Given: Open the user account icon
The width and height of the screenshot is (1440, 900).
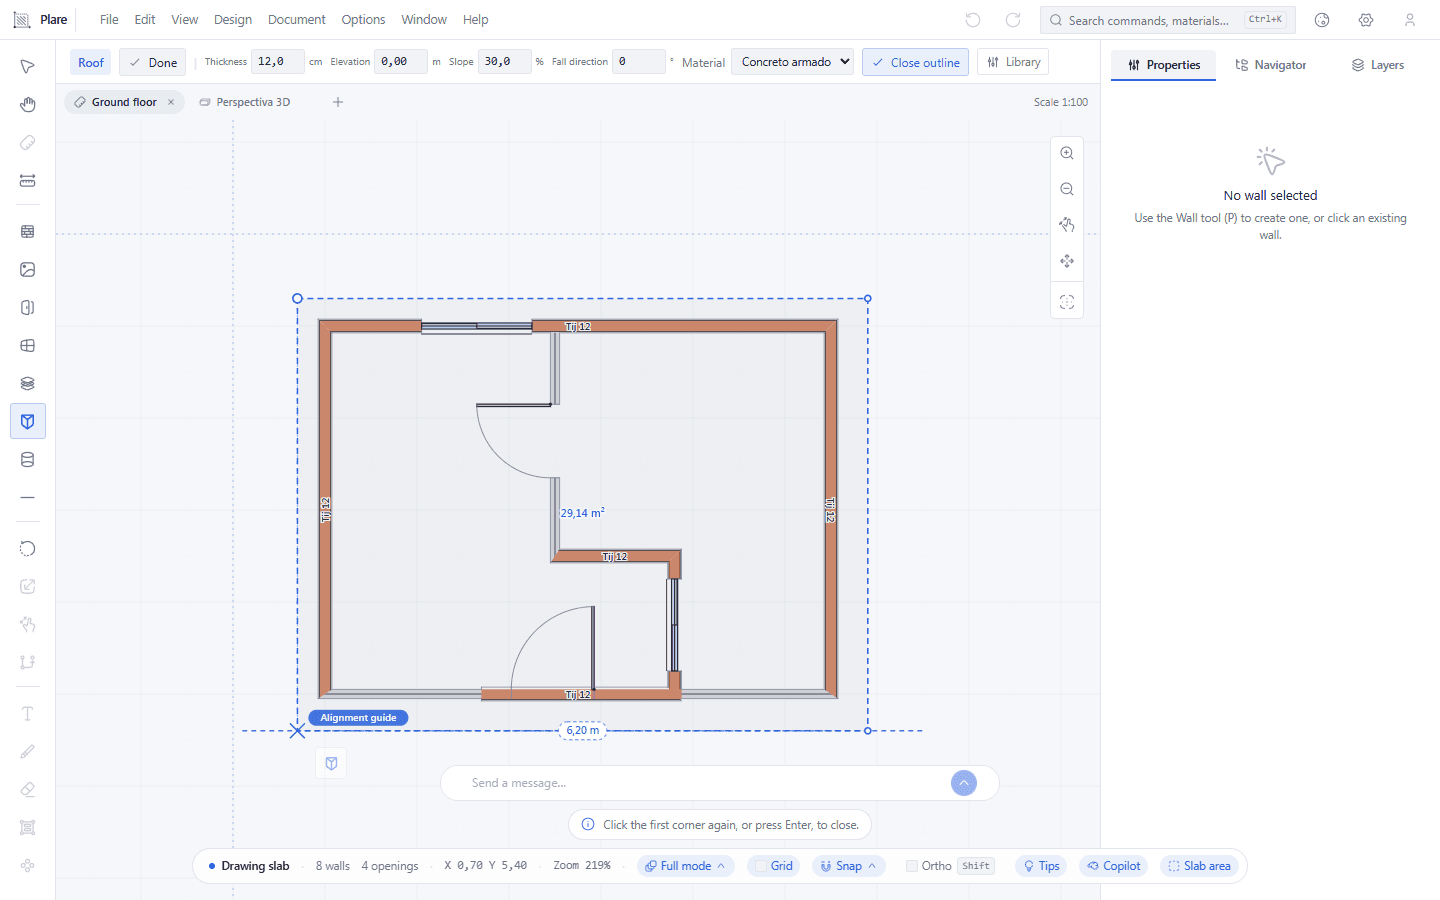Looking at the screenshot, I should point(1410,20).
